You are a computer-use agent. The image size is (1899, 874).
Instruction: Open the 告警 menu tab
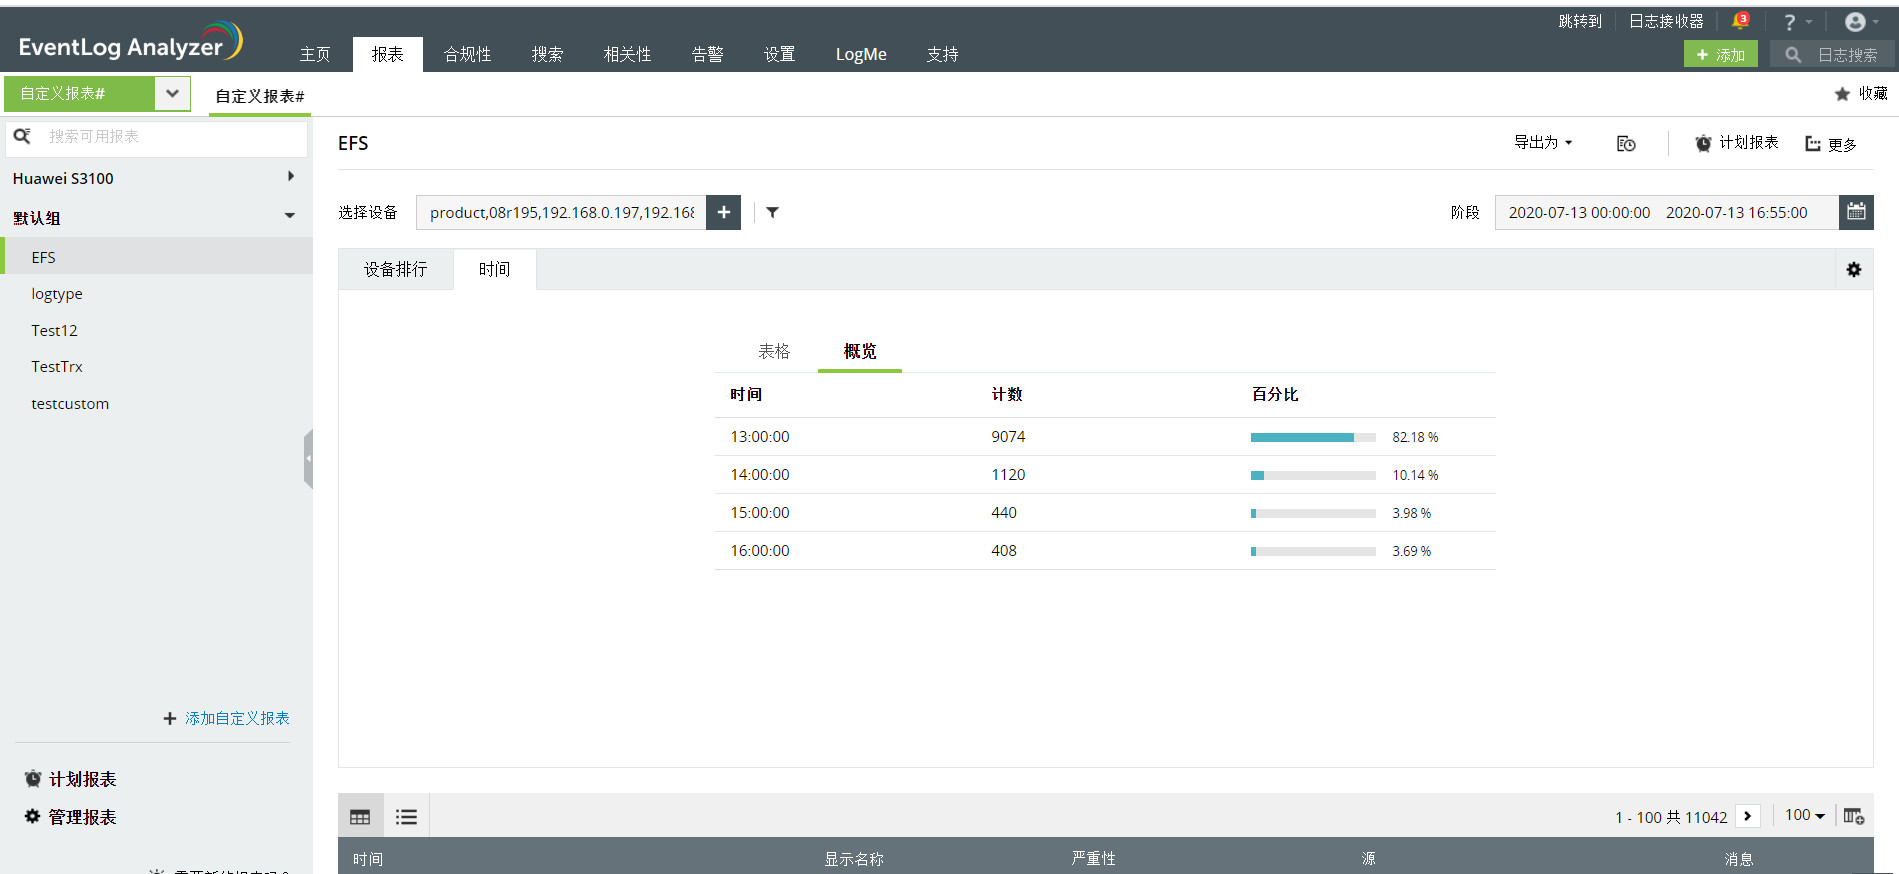click(708, 54)
